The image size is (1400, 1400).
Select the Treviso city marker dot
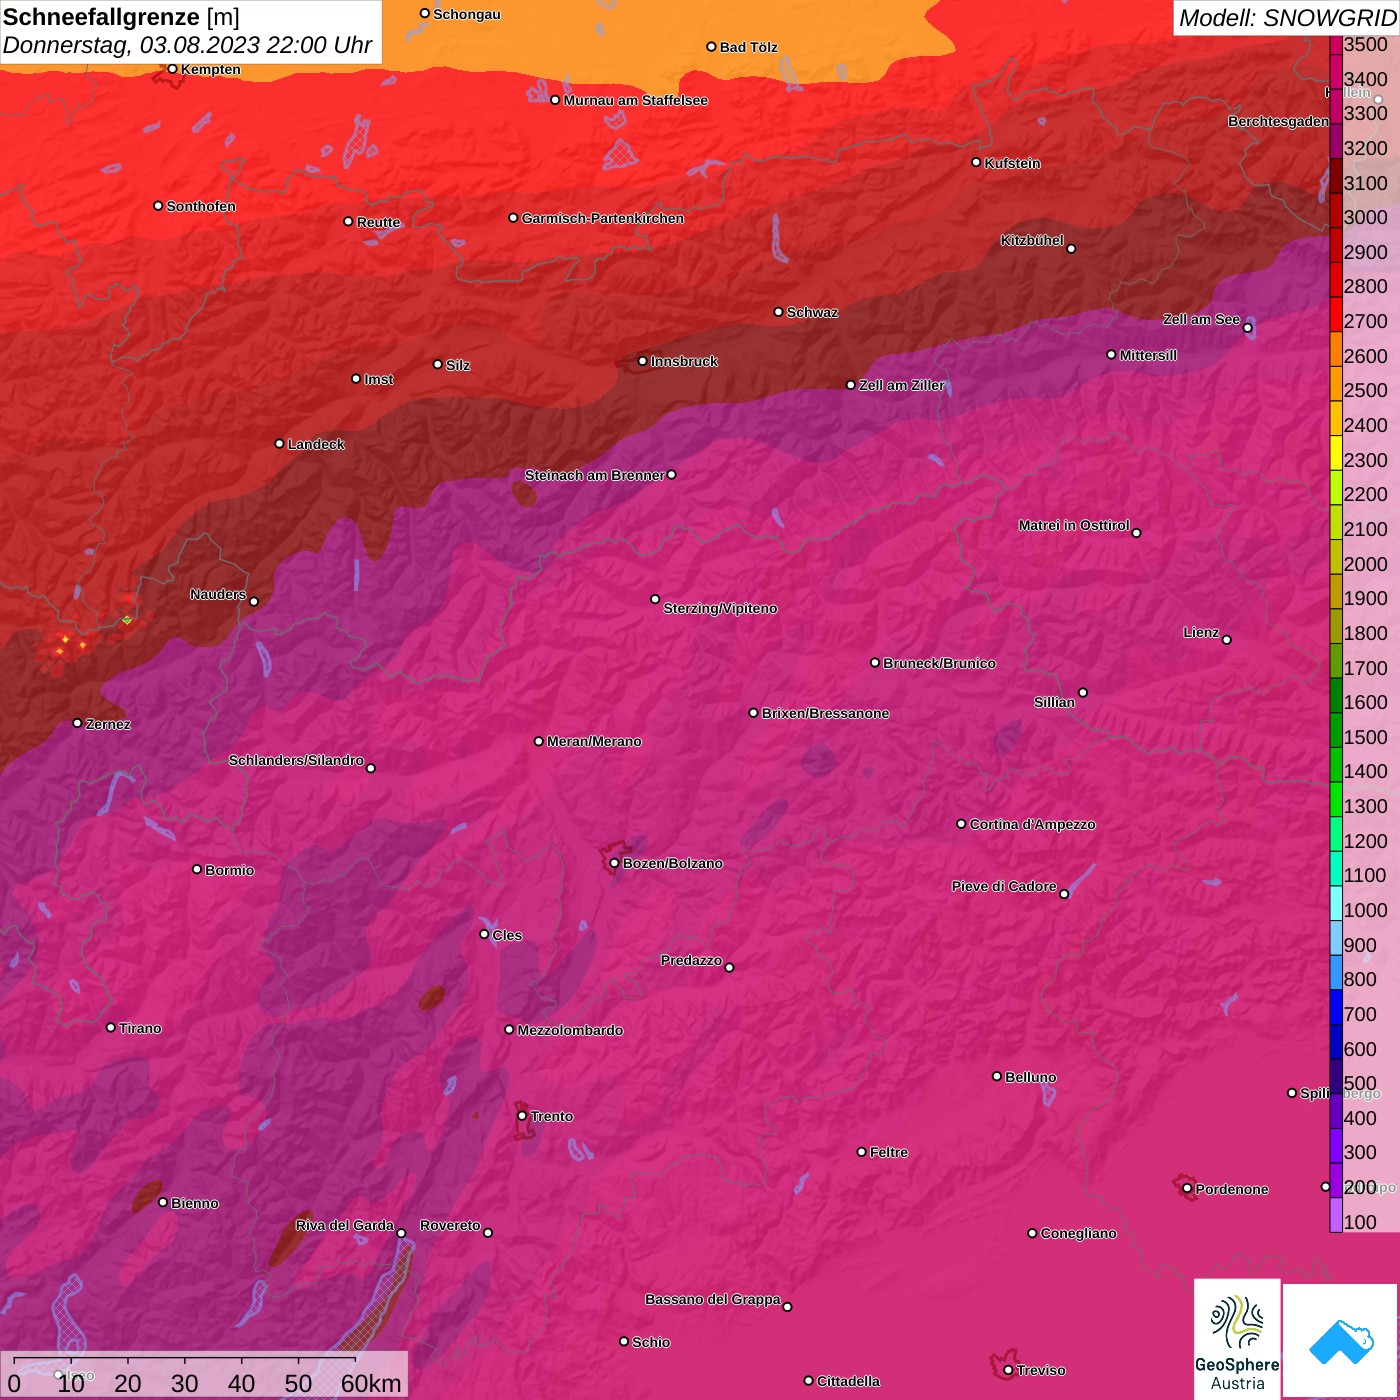click(x=1008, y=1370)
